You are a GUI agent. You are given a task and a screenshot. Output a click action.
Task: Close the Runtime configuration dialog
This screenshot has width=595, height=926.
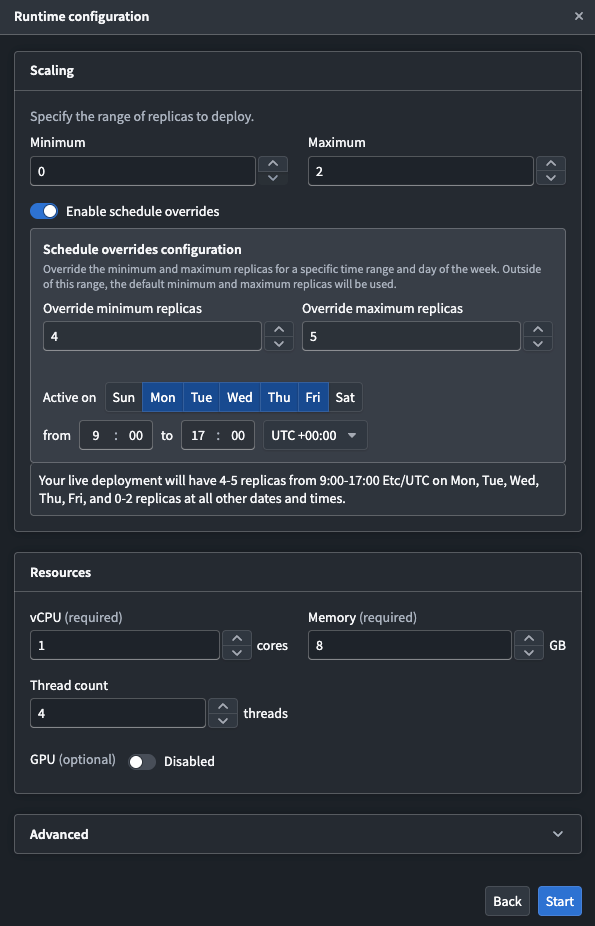[578, 17]
